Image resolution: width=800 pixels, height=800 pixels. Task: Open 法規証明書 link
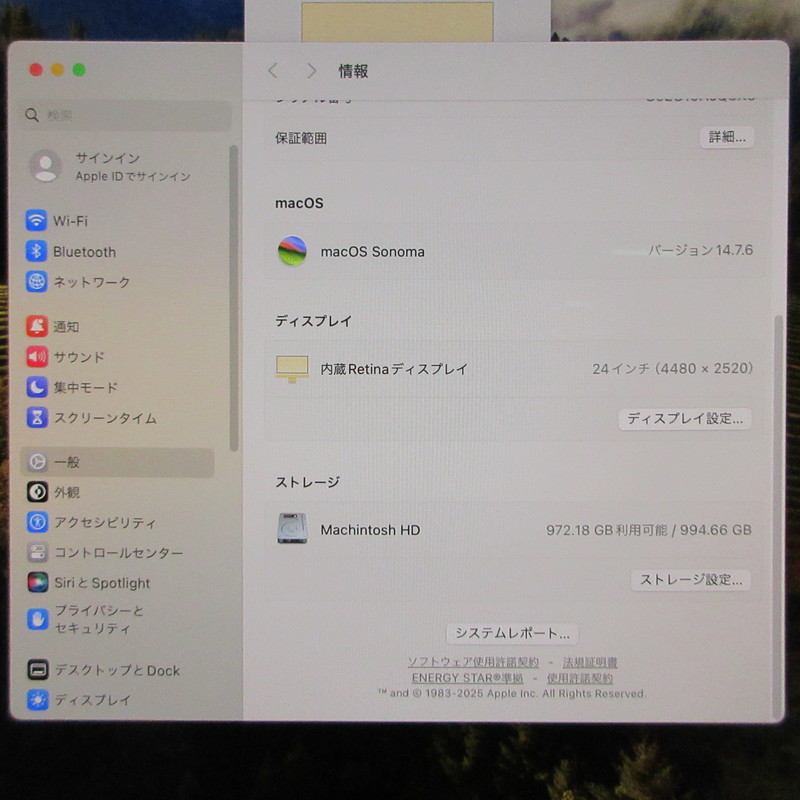coord(590,662)
